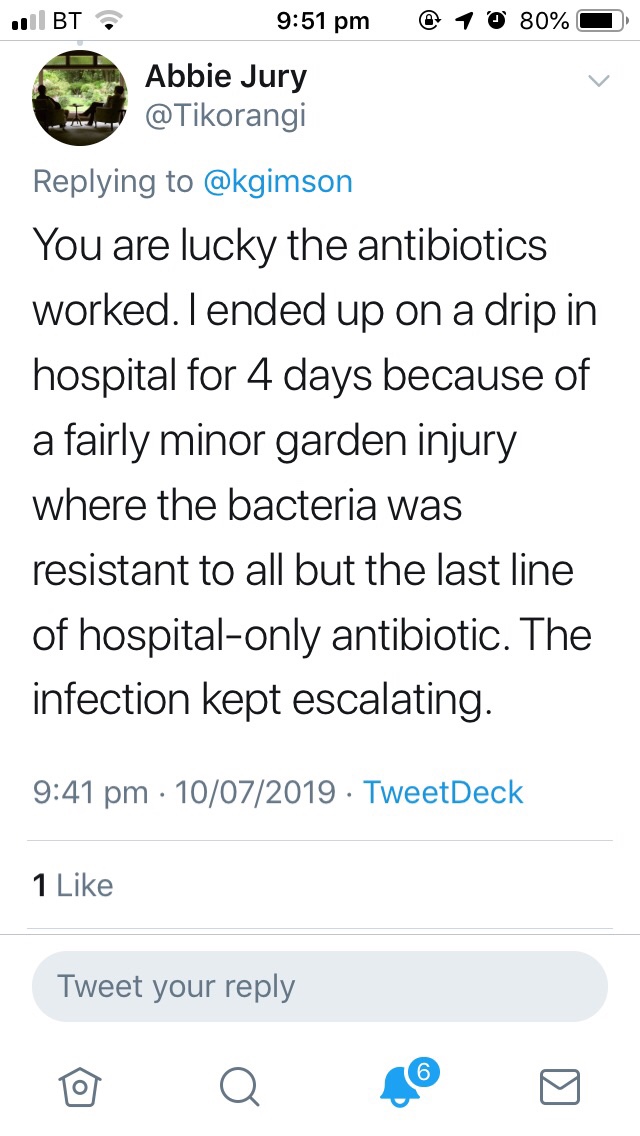View who liked via 1 Like
This screenshot has width=640, height=1136.
coord(73,885)
